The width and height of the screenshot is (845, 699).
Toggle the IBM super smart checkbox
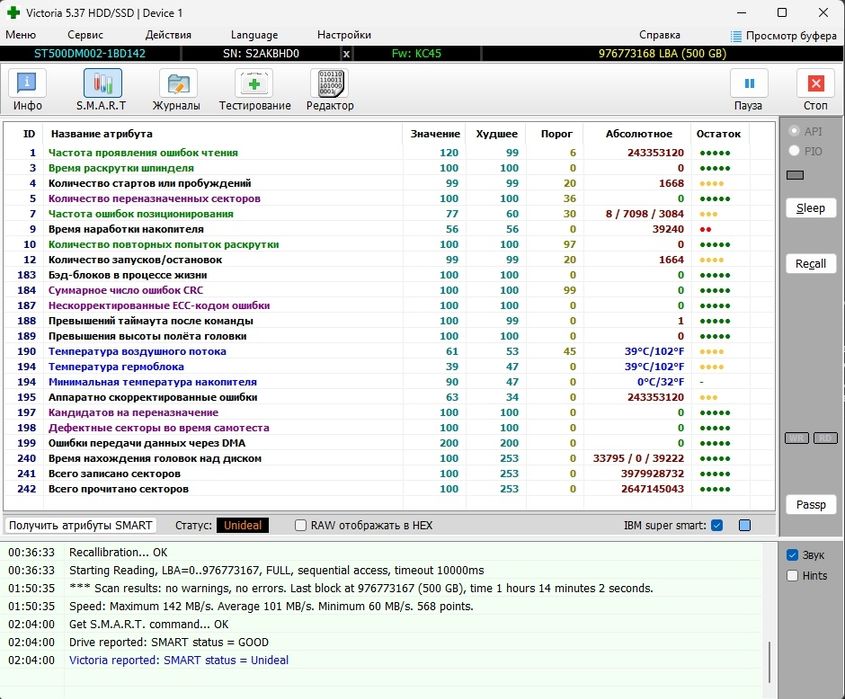point(717,525)
